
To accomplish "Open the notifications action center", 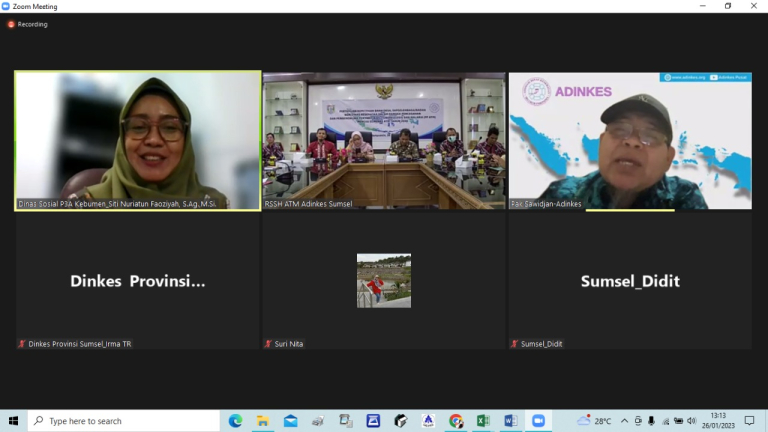I will [x=749, y=421].
